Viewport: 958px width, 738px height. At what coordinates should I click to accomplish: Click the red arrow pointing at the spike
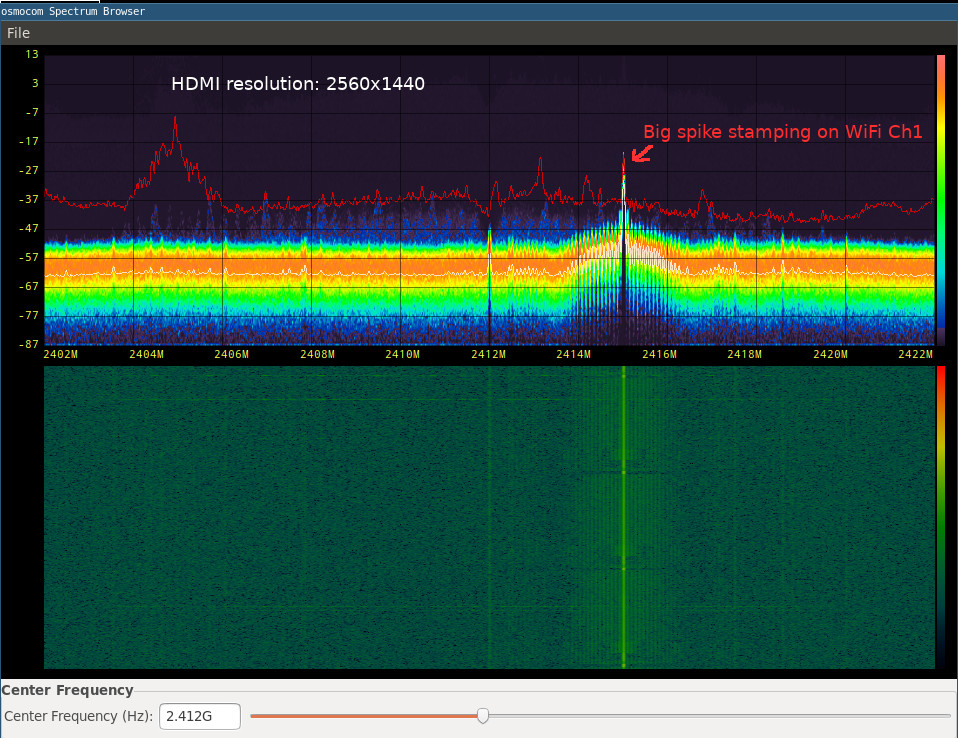pos(642,153)
